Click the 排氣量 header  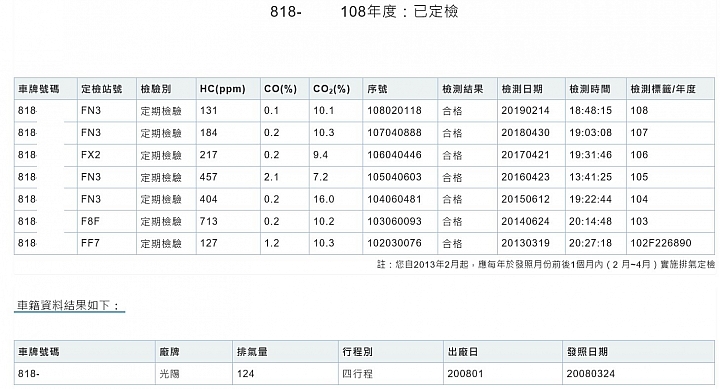tap(252, 352)
